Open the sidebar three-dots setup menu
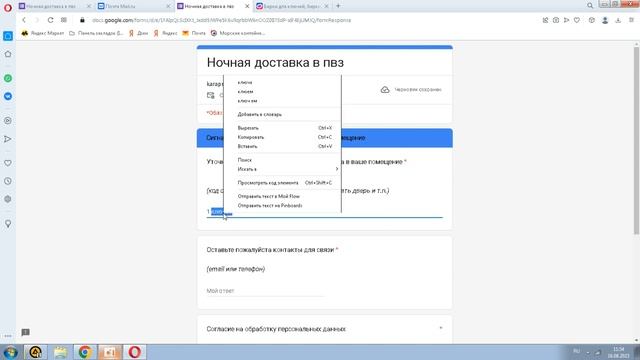The image size is (640, 360). click(x=8, y=336)
